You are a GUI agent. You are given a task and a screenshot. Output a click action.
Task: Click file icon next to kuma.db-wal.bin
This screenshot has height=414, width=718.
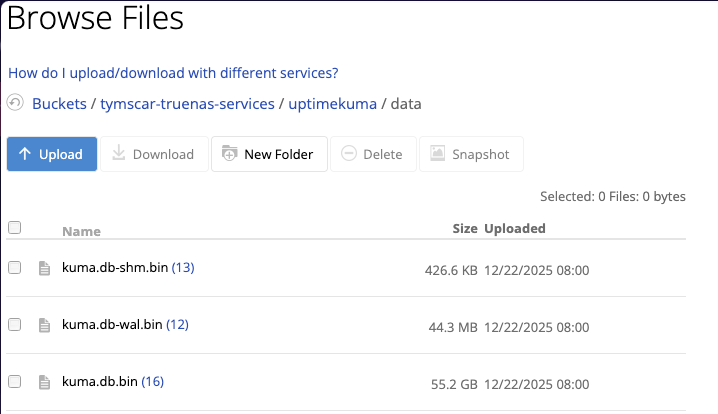coord(44,325)
